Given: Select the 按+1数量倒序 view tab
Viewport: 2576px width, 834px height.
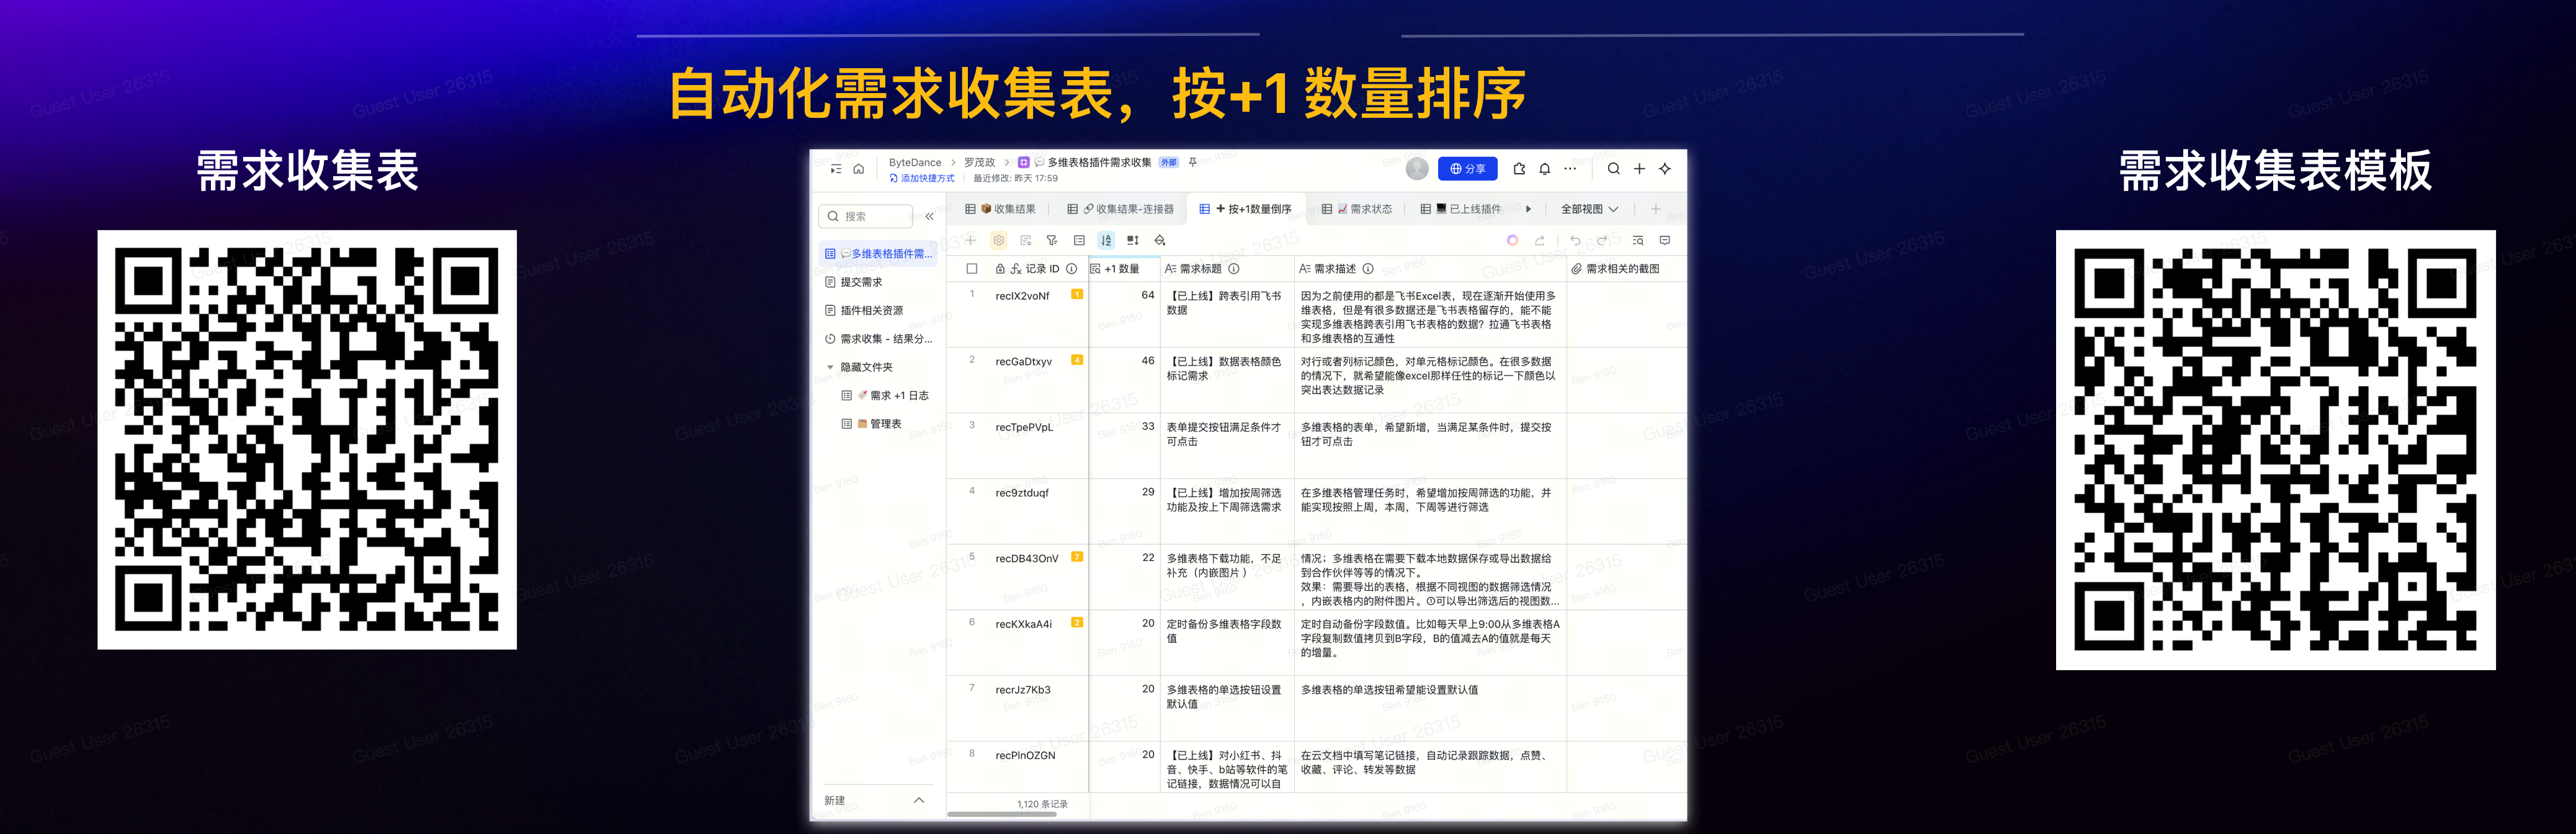Looking at the screenshot, I should (1246, 209).
